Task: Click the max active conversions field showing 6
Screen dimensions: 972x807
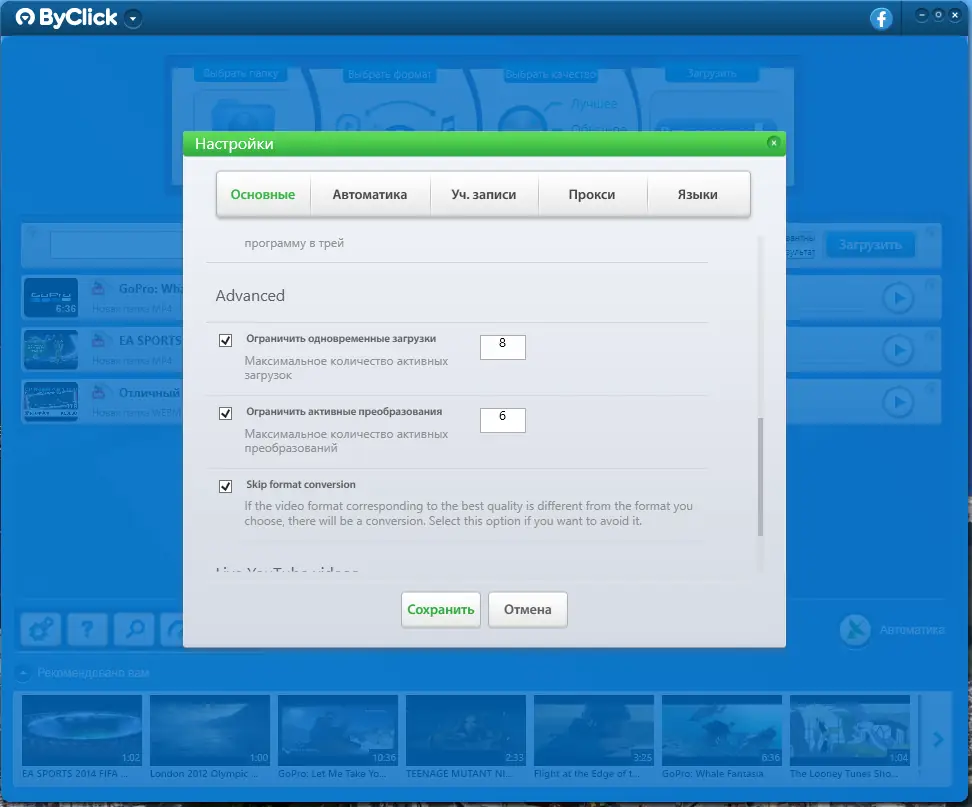Action: tap(503, 420)
